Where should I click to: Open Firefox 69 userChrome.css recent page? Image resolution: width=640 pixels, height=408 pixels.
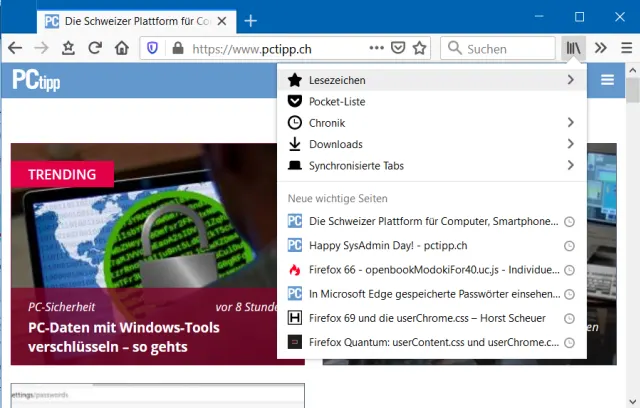tap(431, 318)
